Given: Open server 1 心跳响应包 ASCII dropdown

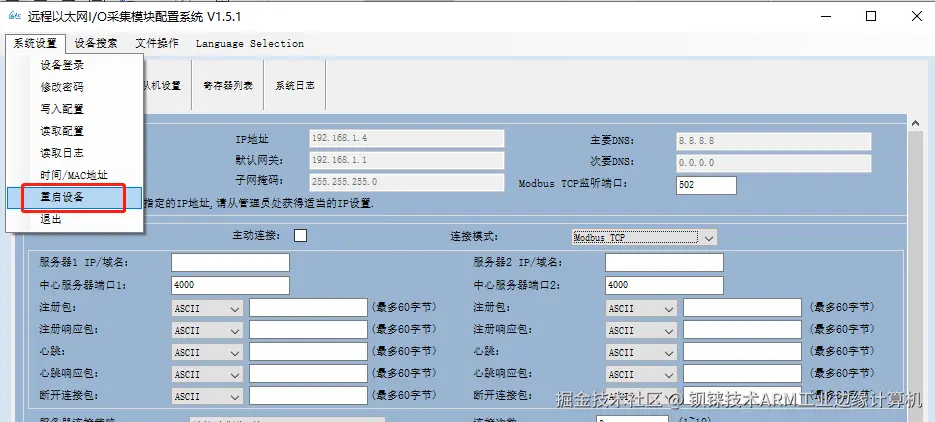Looking at the screenshot, I should [207, 374].
